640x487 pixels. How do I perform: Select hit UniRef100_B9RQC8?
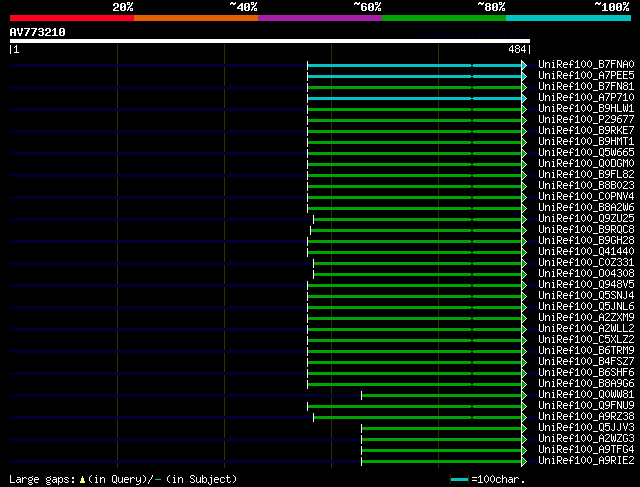click(586, 230)
